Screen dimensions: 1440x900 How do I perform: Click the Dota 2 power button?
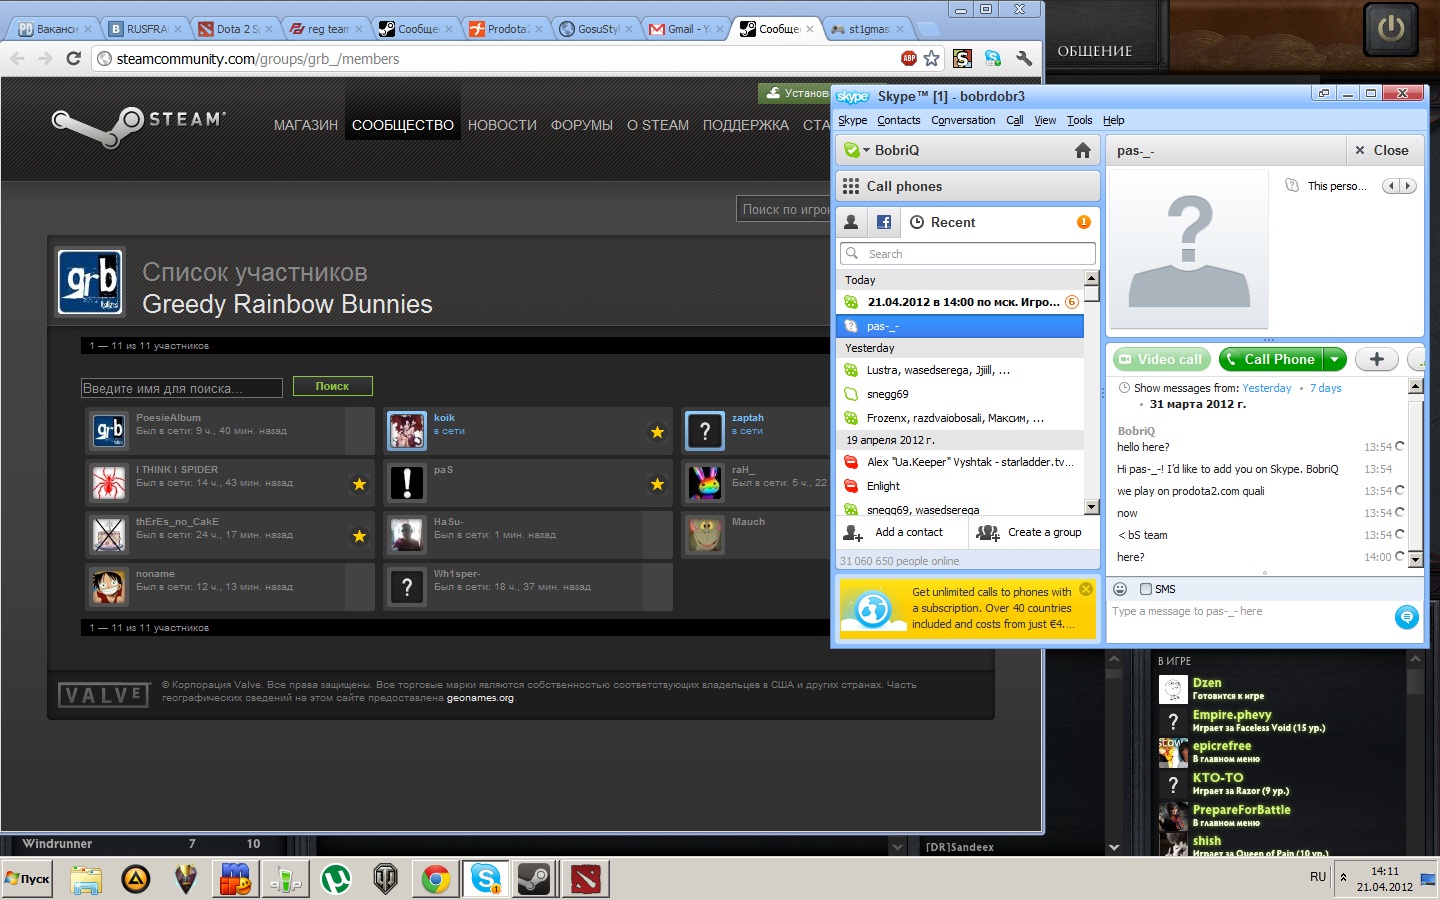click(x=1391, y=28)
